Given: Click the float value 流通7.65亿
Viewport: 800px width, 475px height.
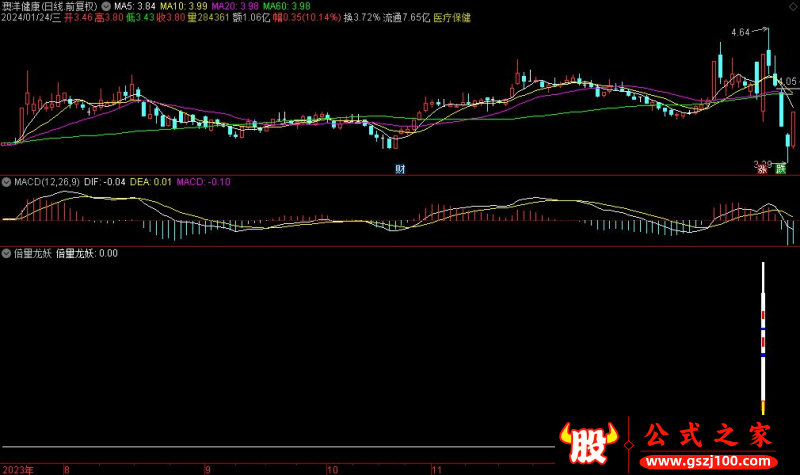Looking at the screenshot, I should pyautogui.click(x=407, y=18).
